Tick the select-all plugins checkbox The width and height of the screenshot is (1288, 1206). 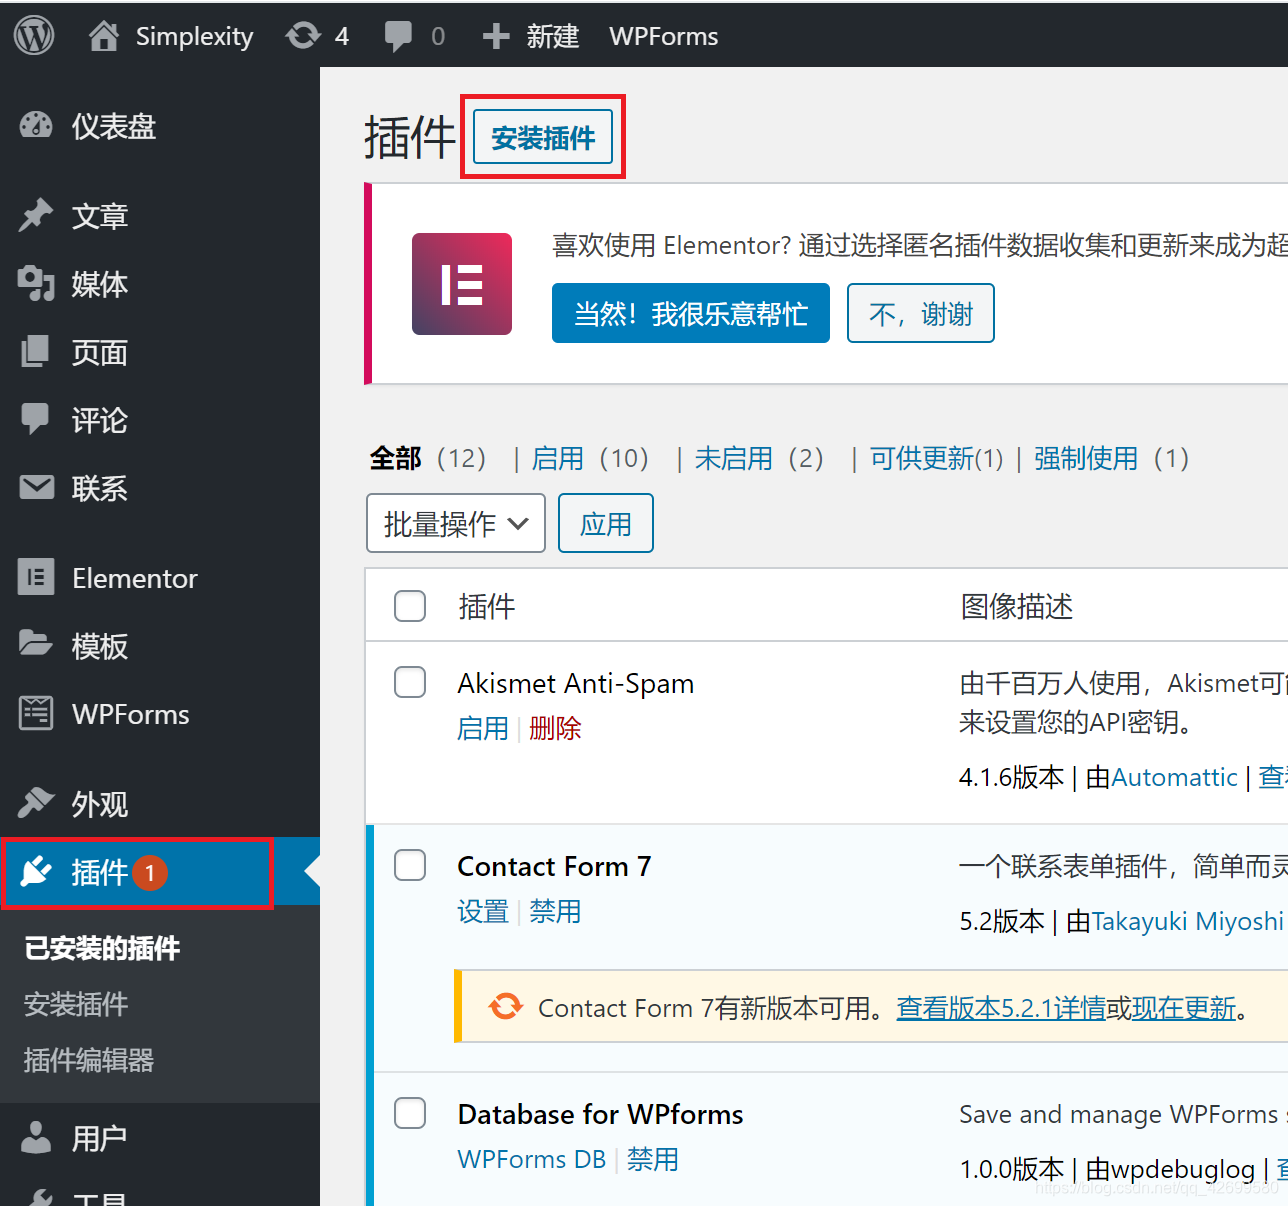(410, 606)
